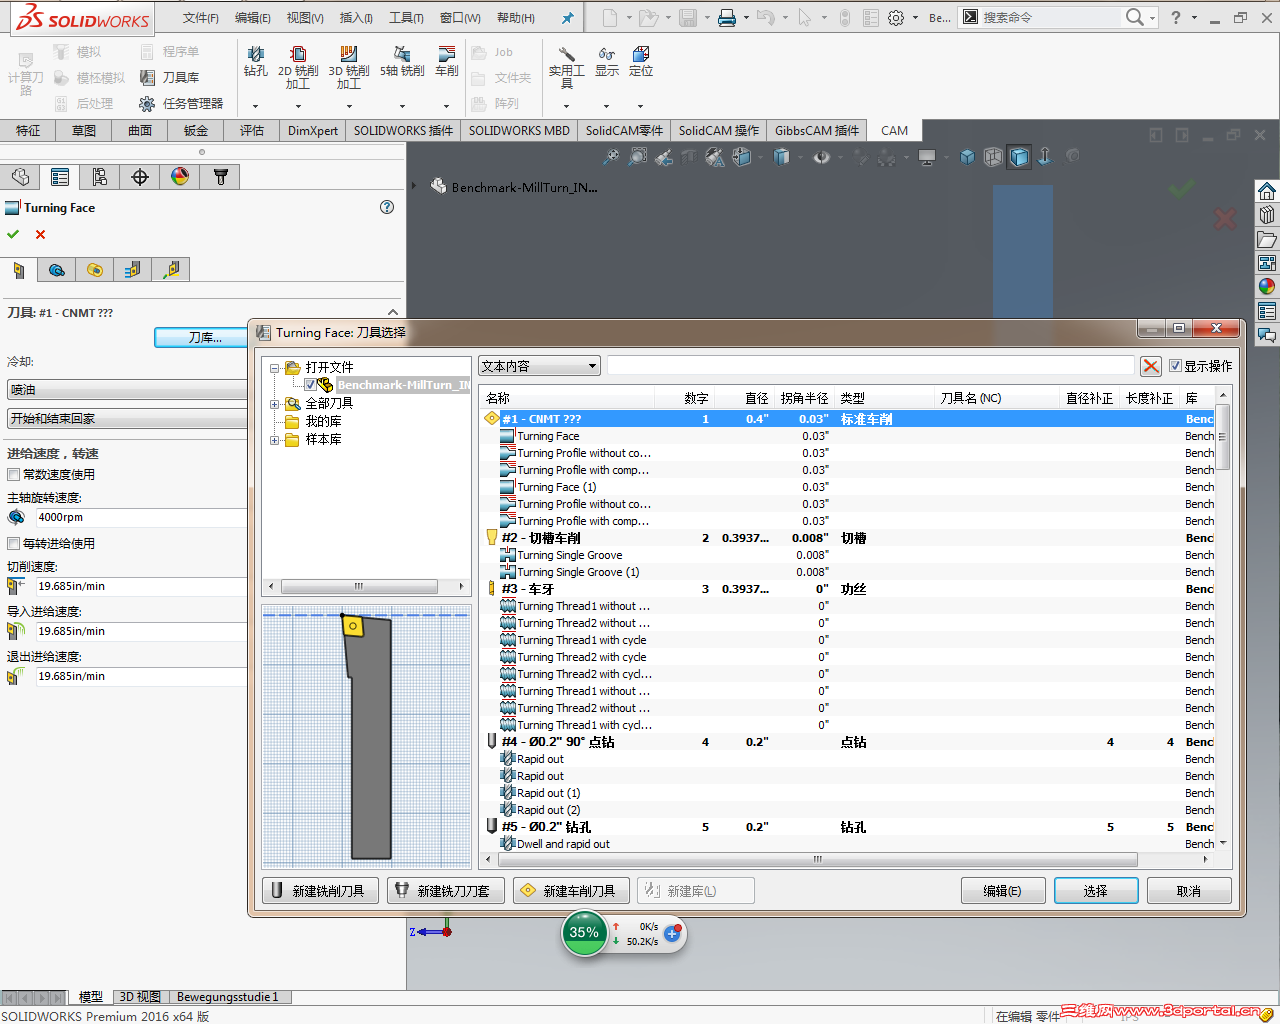The image size is (1280, 1024).
Task: Open the dropdown arrow under 车削
Action: (x=447, y=106)
